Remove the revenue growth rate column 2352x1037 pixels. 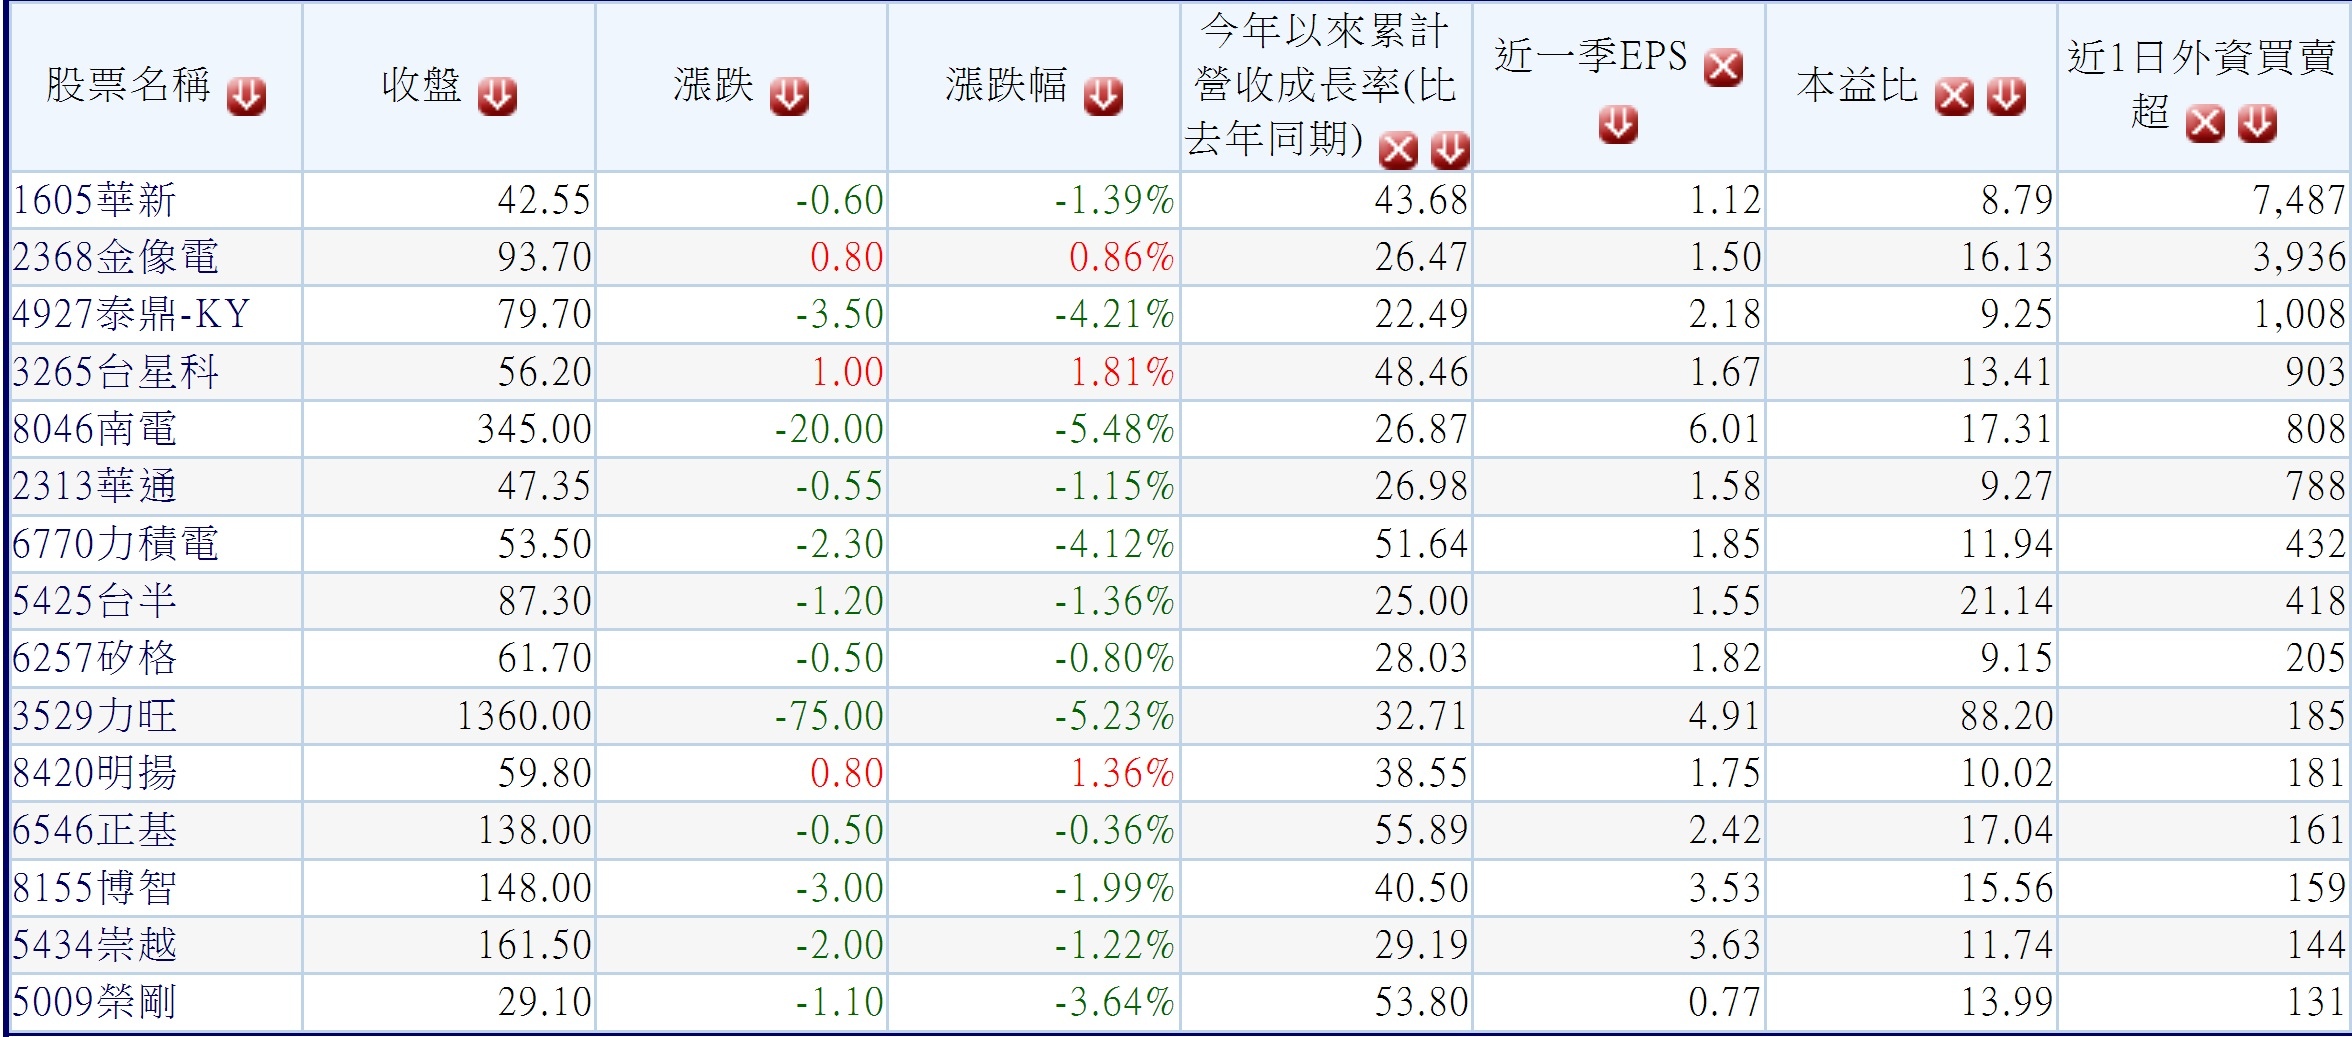(x=1398, y=151)
